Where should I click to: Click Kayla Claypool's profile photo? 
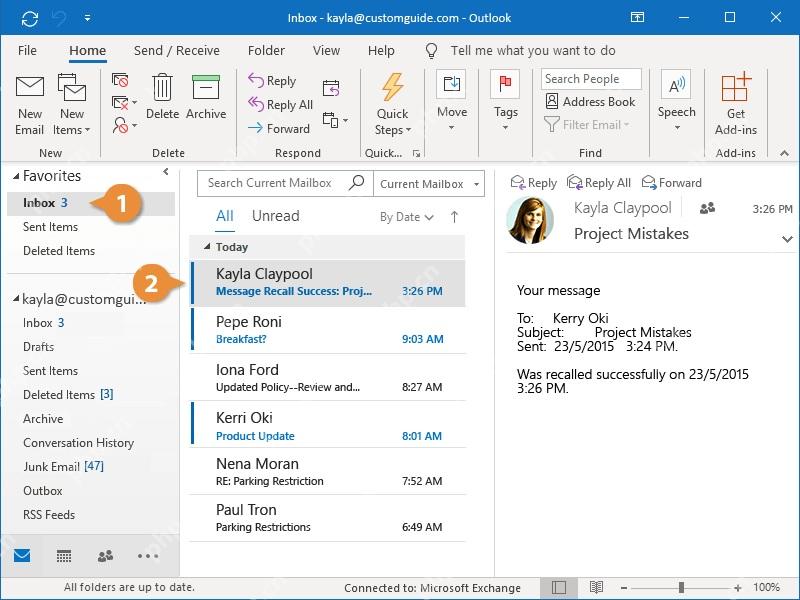530,220
